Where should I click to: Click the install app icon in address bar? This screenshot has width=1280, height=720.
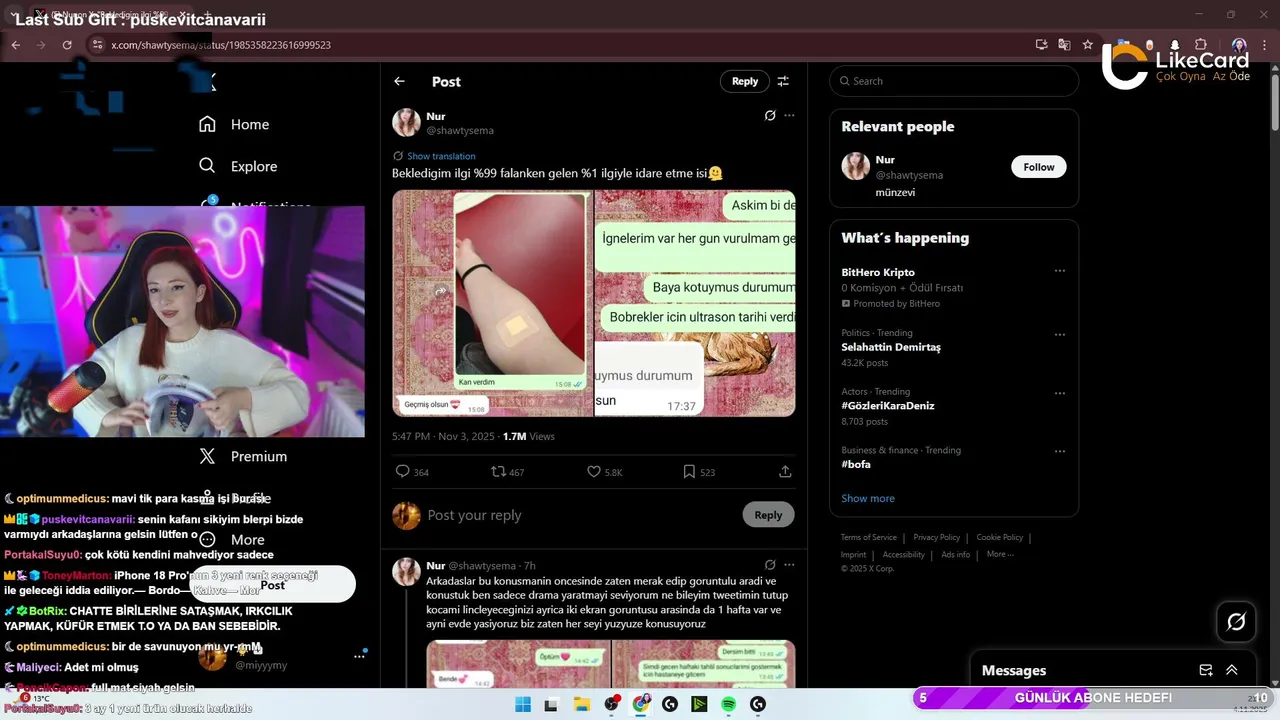1041,45
